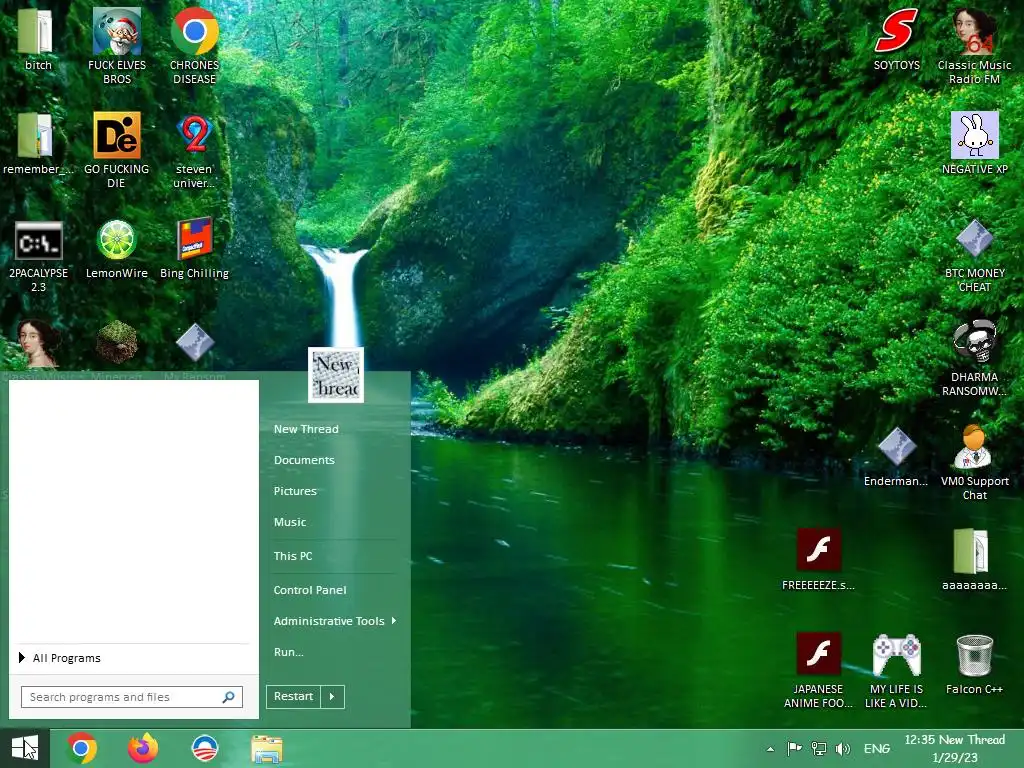Image resolution: width=1024 pixels, height=768 pixels.
Task: Click the New Thread user picture
Action: point(336,375)
